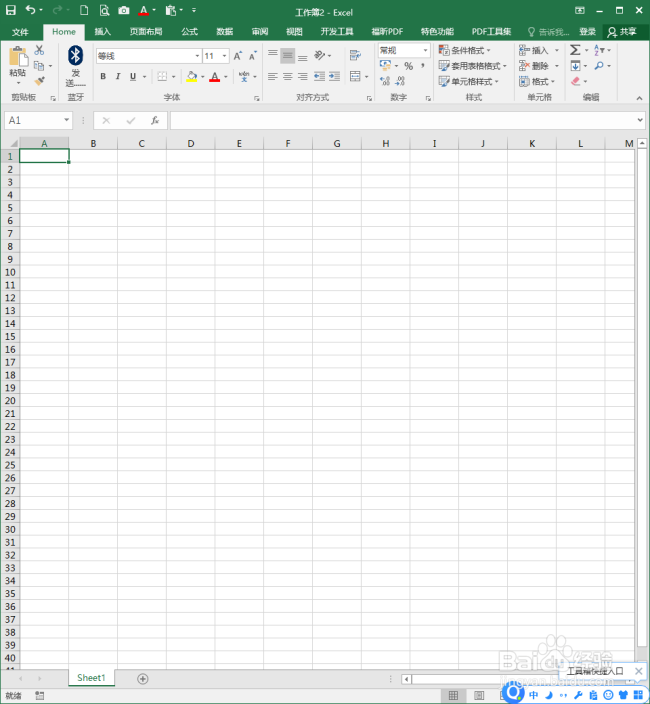
Task: Open the font name dropdown
Action: click(197, 56)
